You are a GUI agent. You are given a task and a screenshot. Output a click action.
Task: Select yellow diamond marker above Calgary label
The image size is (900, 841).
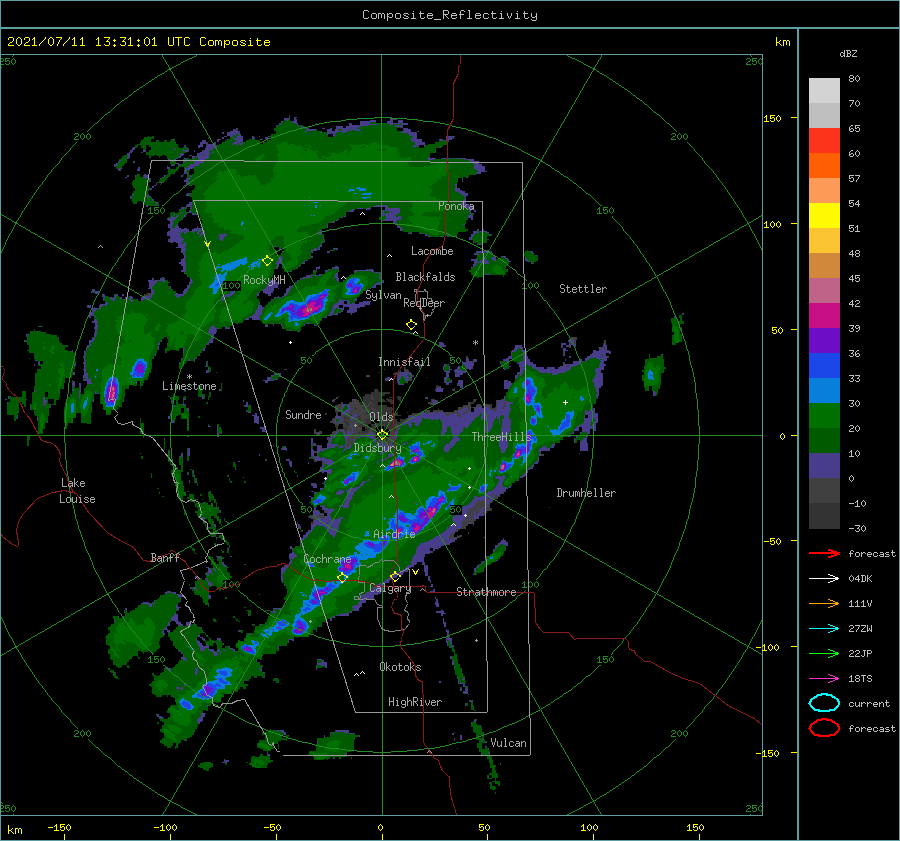(x=395, y=576)
